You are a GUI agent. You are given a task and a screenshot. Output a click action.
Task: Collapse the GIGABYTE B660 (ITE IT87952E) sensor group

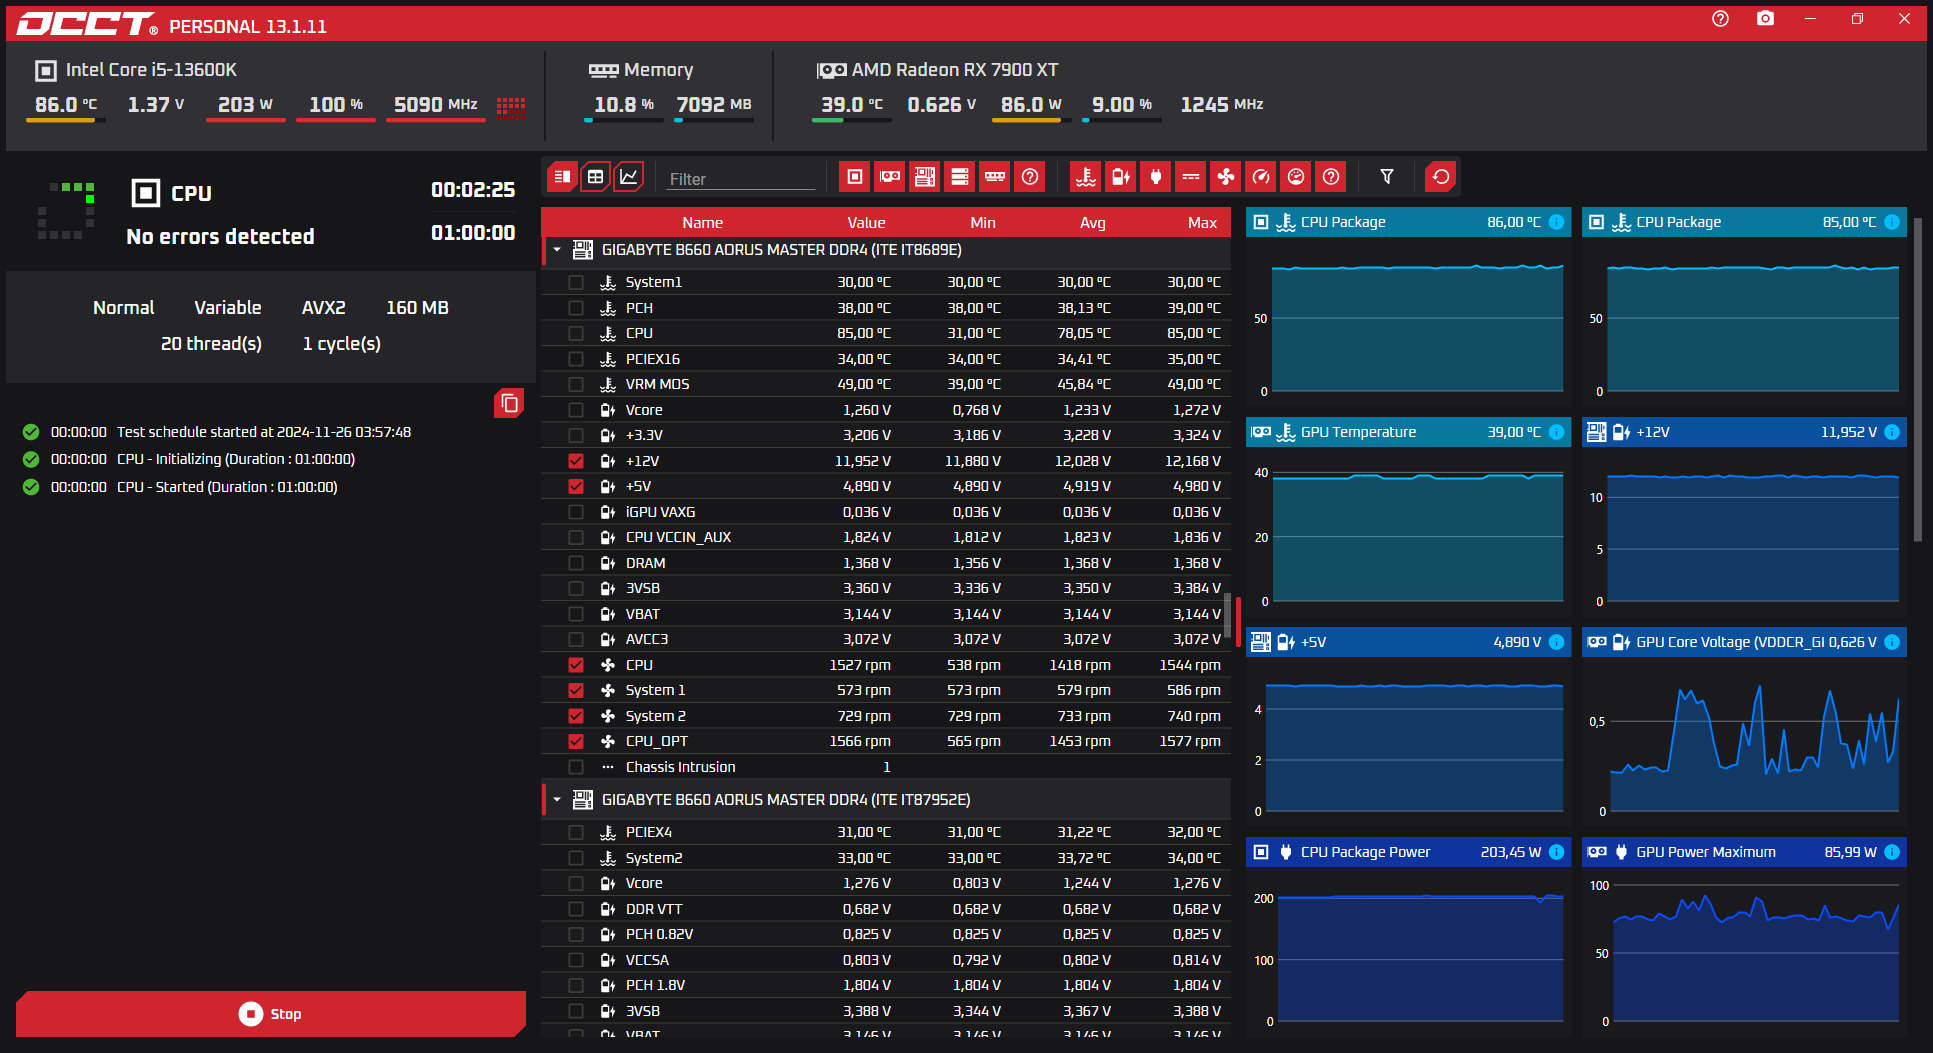coord(557,800)
